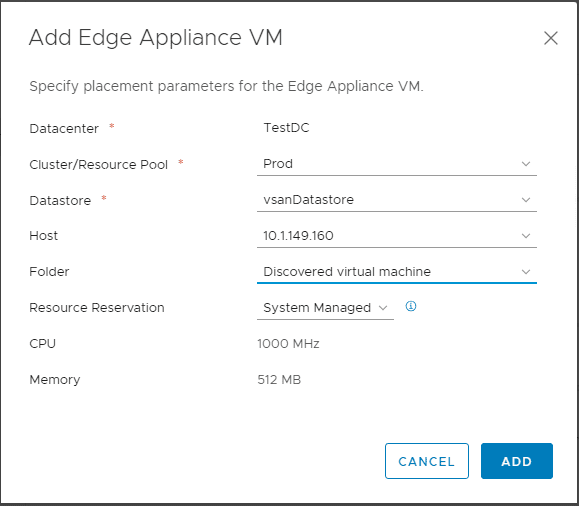
Task: Click the 1000 MHz CPU value
Action: (x=288, y=344)
